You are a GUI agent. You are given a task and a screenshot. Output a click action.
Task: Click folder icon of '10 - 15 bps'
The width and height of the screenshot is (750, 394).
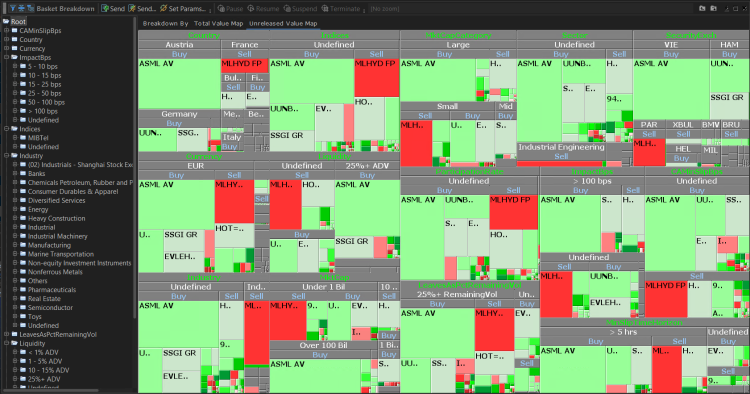(x=23, y=76)
